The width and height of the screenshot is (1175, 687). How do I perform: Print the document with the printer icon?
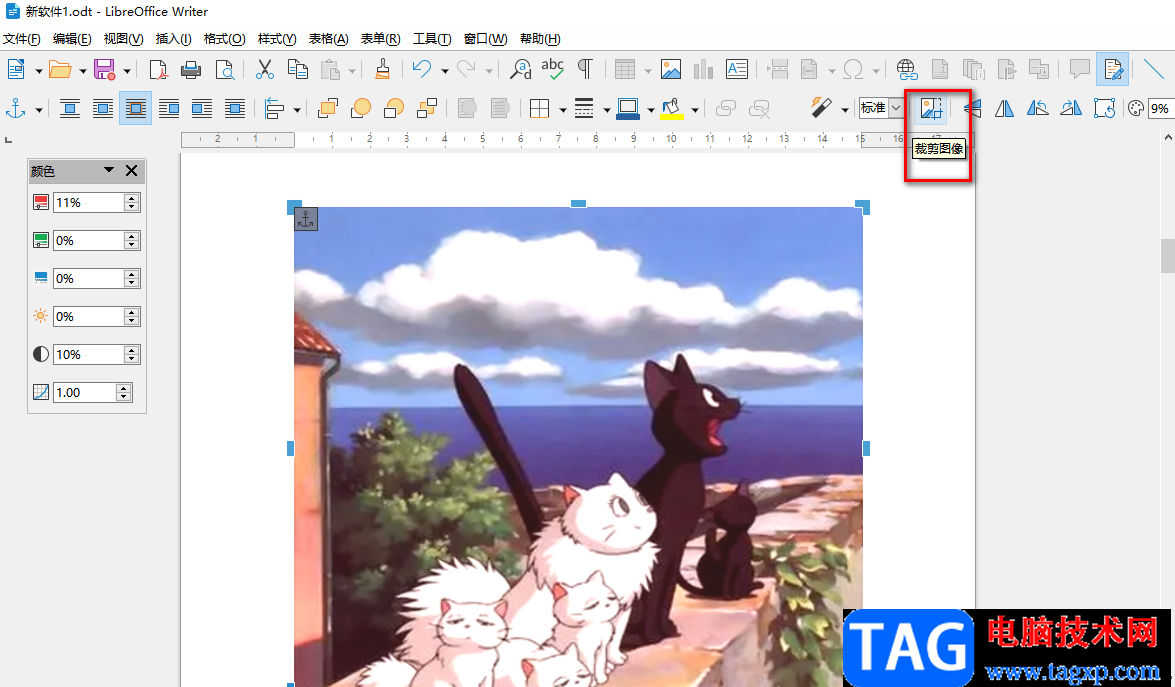pyautogui.click(x=191, y=70)
